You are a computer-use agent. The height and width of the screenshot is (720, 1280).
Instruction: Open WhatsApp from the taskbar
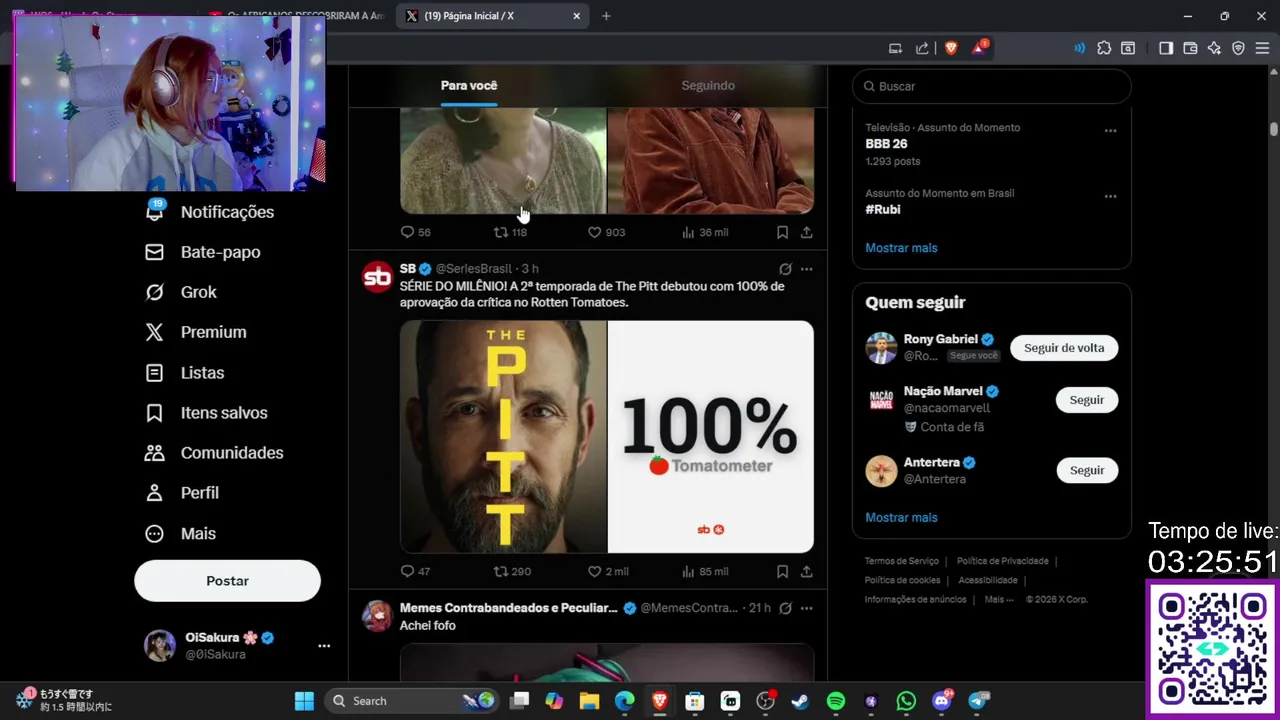click(x=906, y=701)
